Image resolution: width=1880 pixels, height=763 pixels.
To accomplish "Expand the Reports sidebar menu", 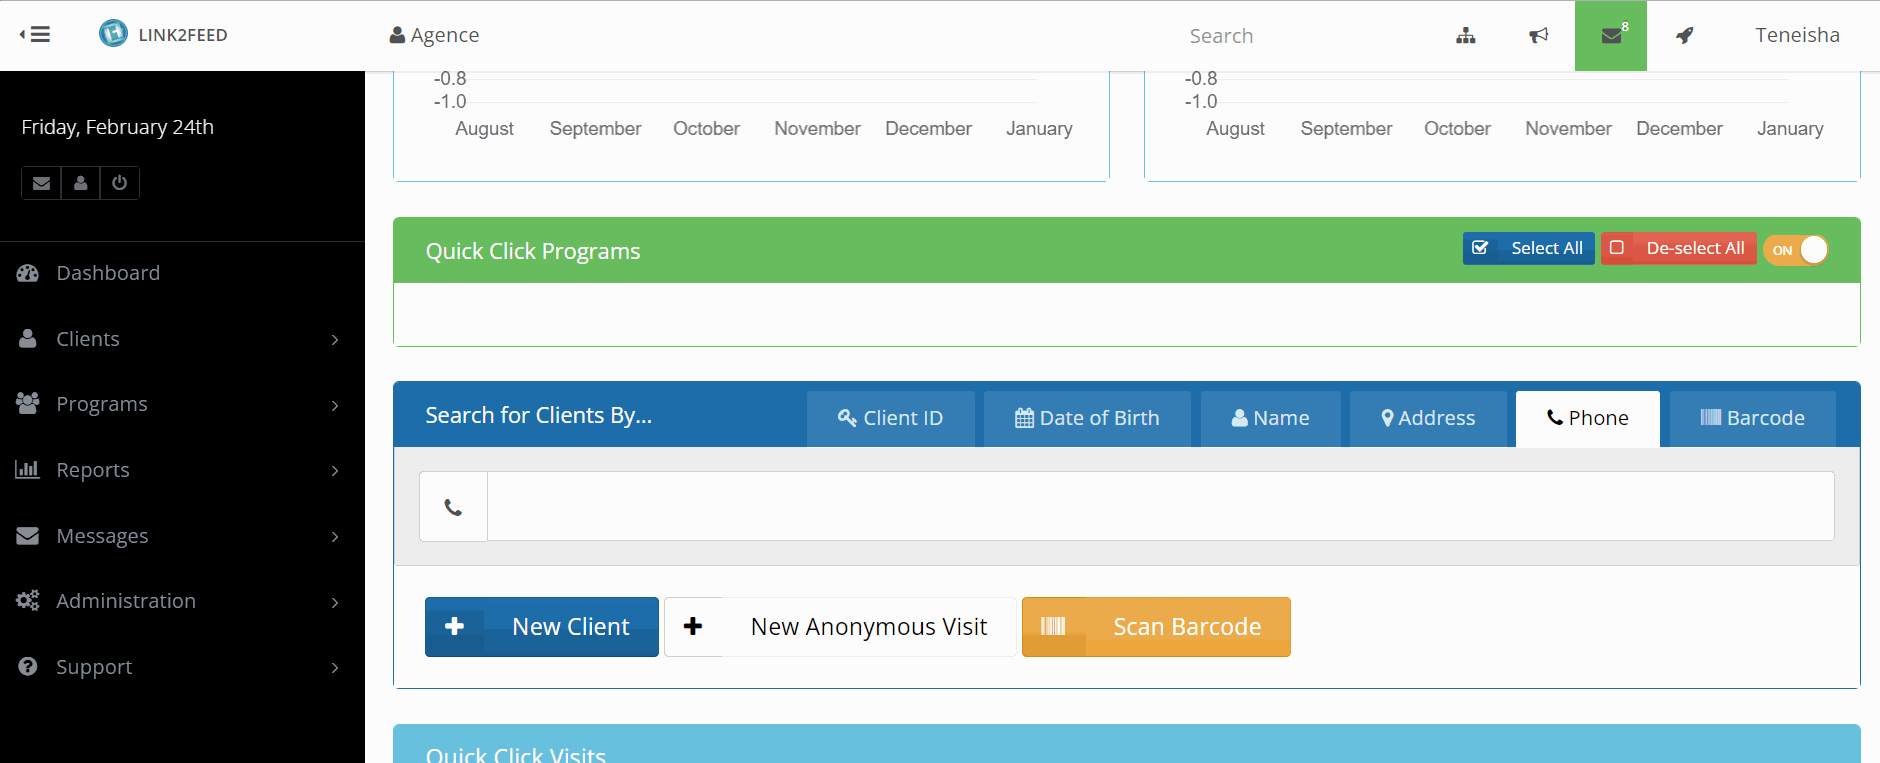I will [x=180, y=470].
